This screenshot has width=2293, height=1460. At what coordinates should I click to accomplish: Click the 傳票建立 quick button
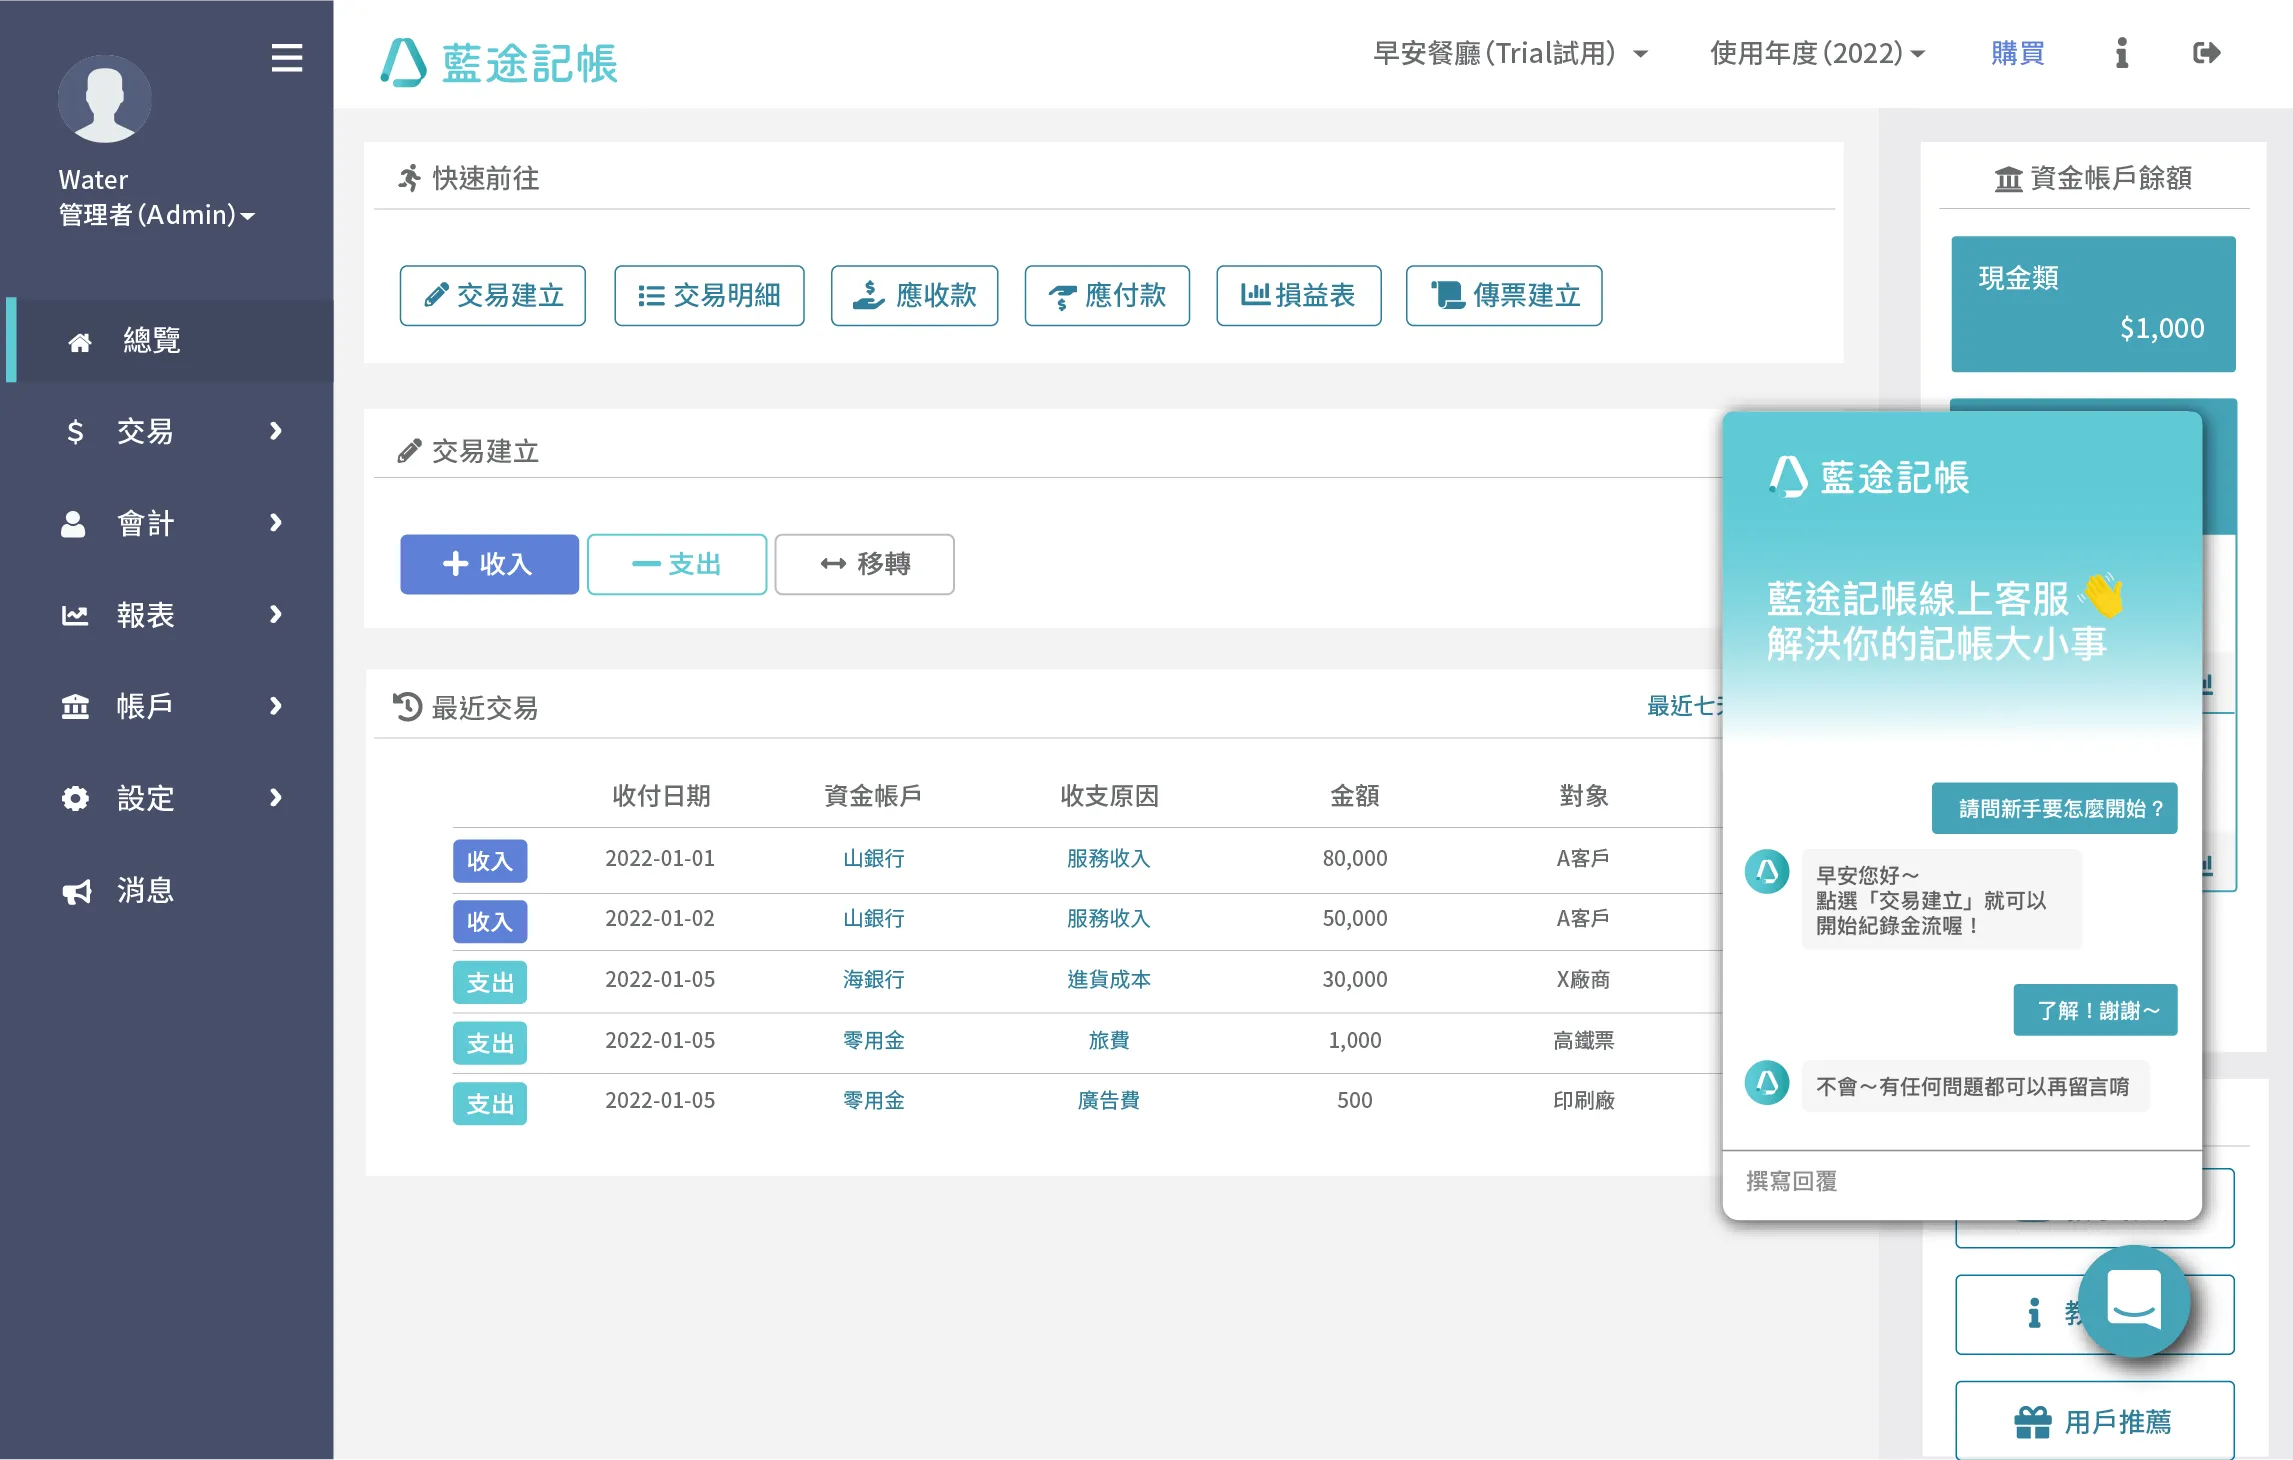tap(1504, 295)
